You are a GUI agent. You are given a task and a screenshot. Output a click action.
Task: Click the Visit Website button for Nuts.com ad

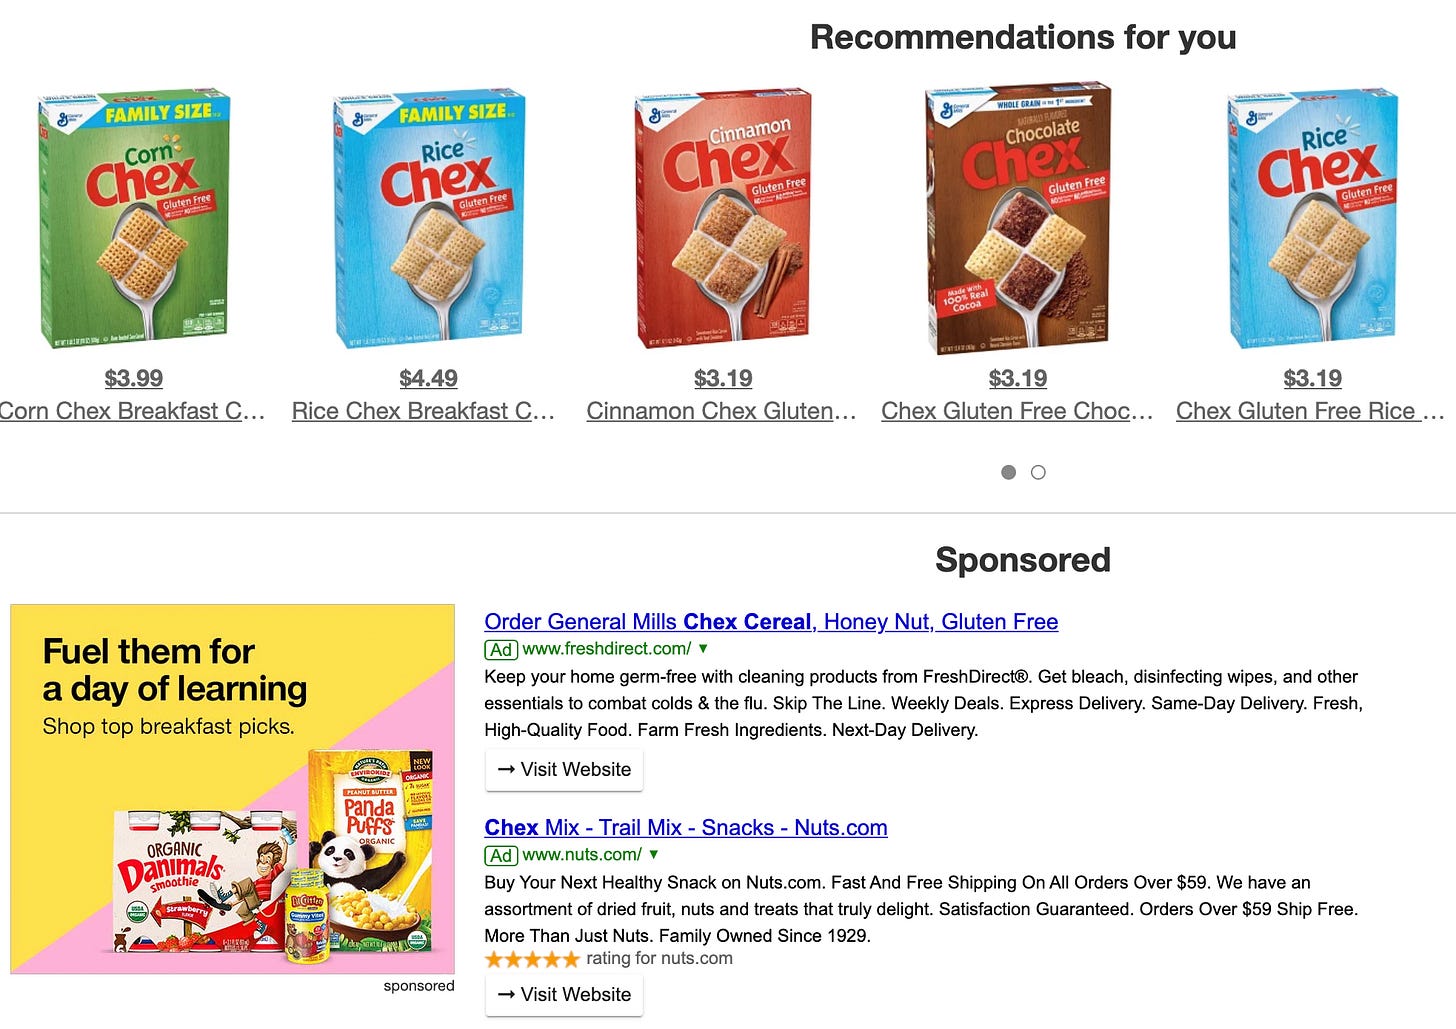564,995
